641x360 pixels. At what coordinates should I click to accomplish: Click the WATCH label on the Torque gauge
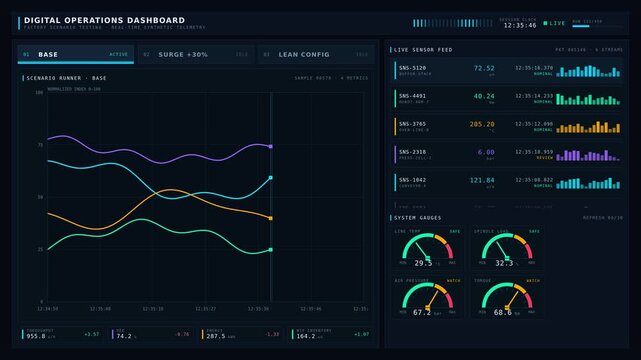pyautogui.click(x=533, y=281)
